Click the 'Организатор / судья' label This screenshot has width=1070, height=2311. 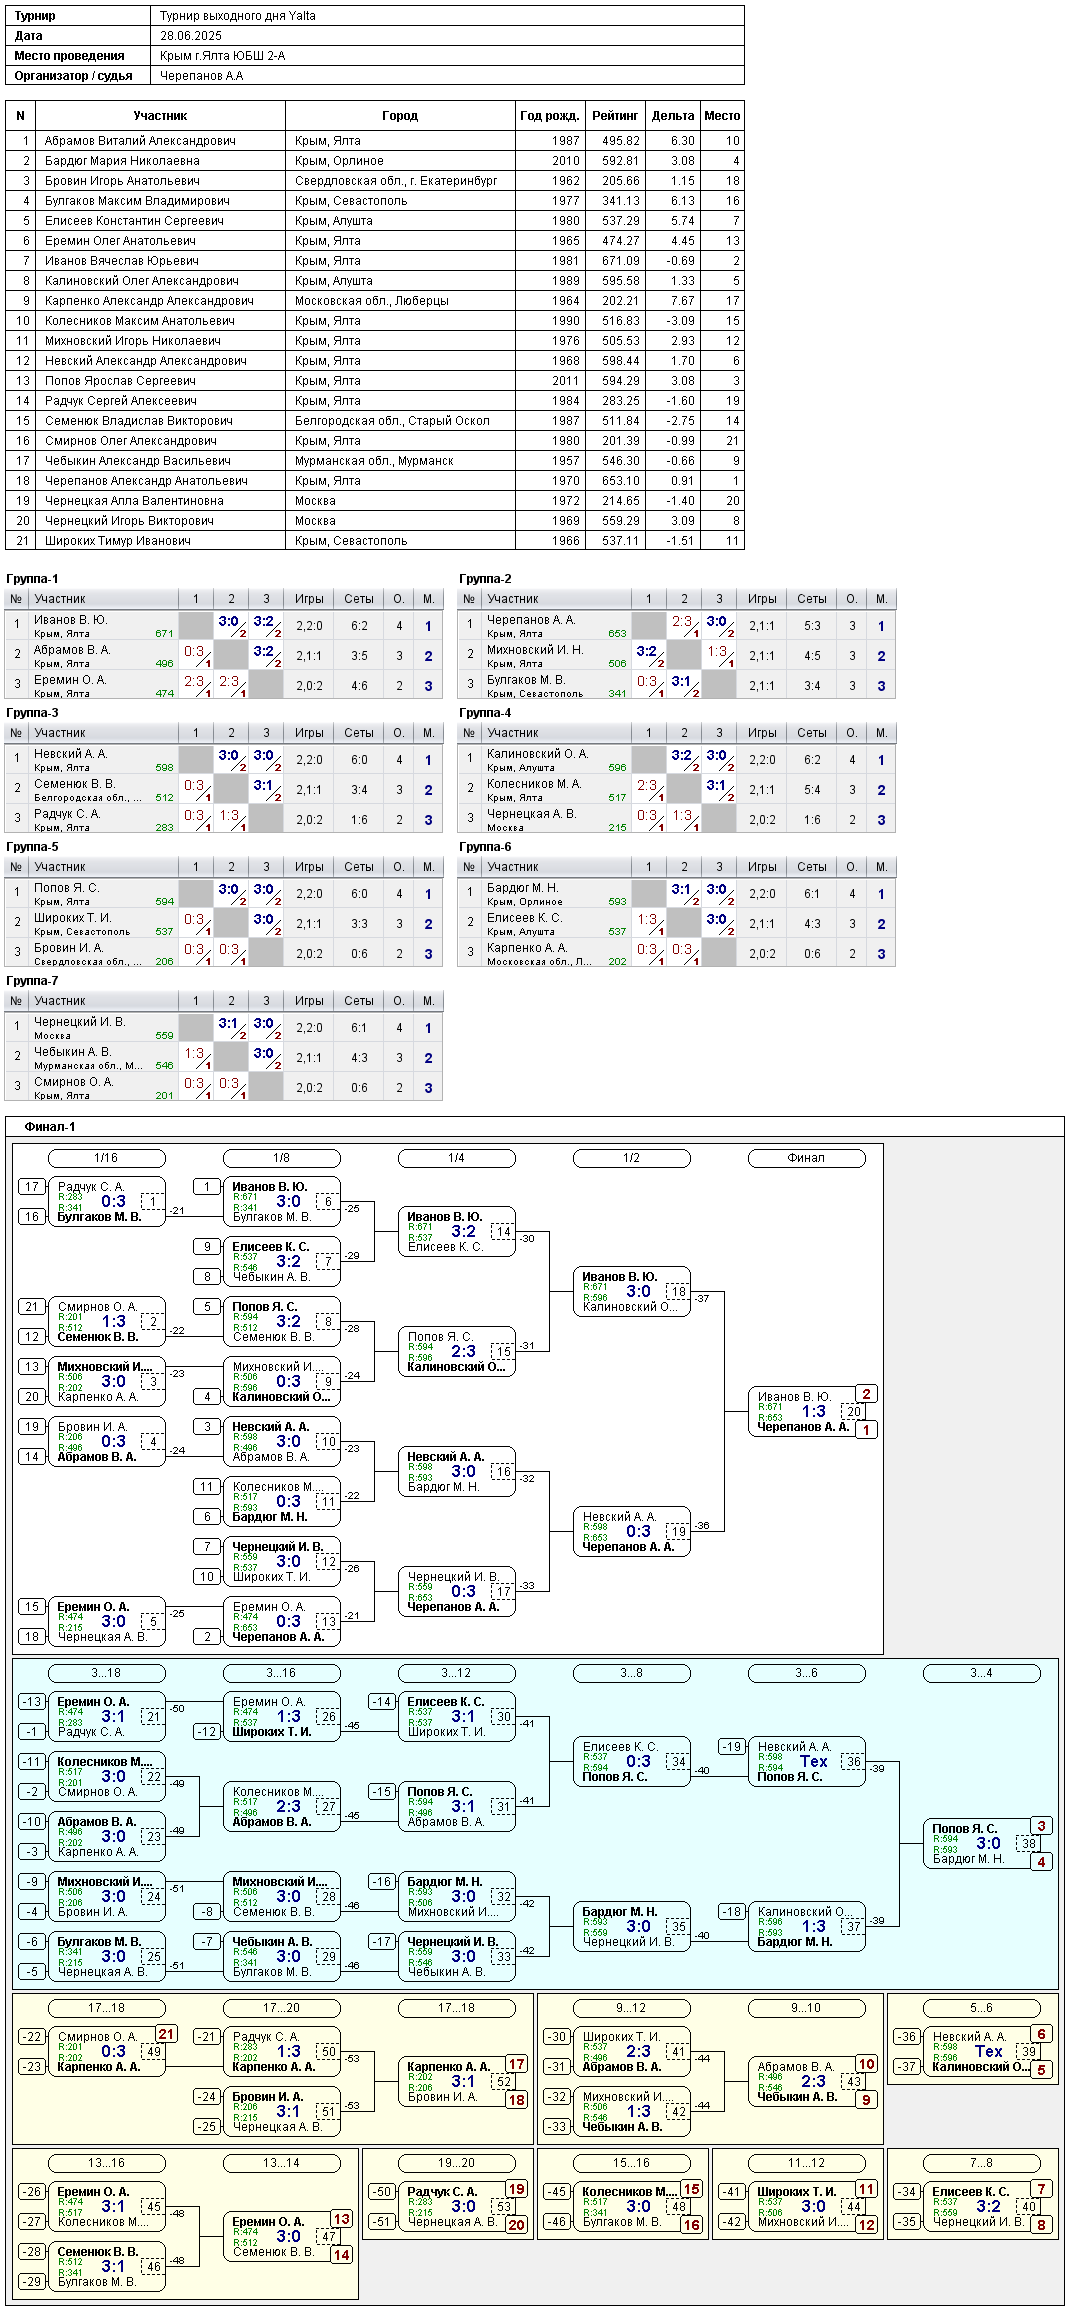pos(73,76)
